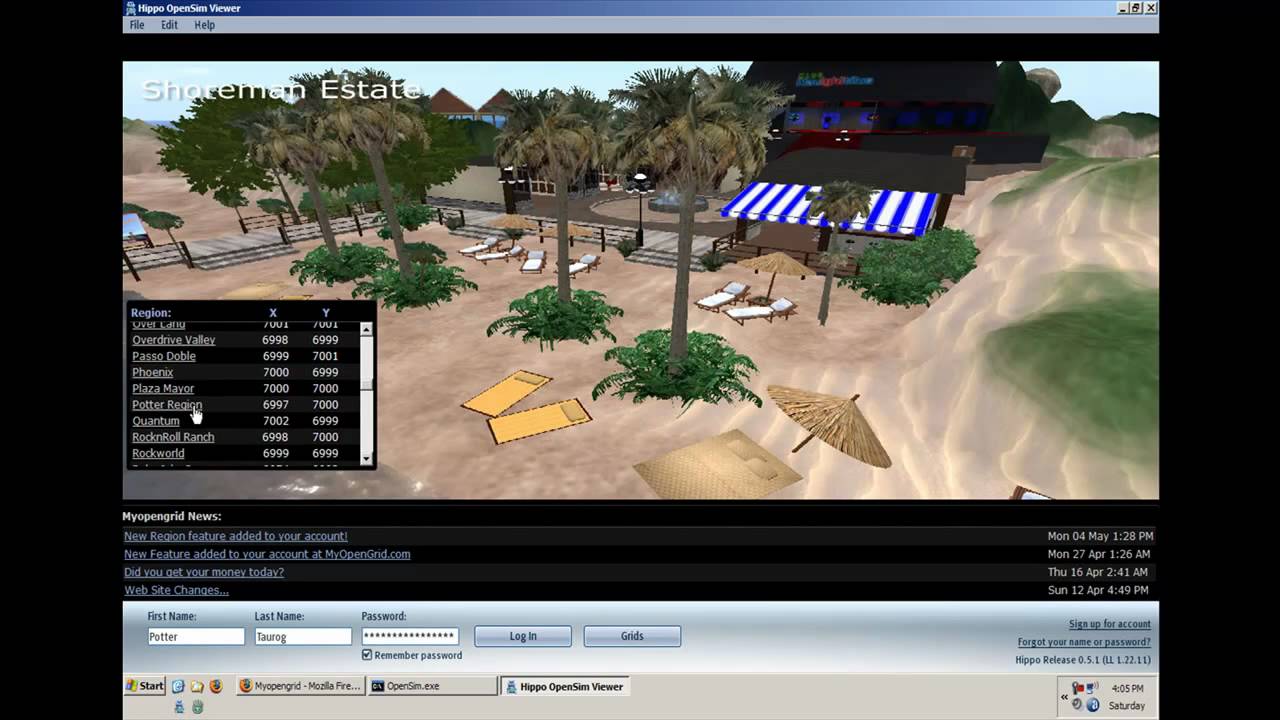Image resolution: width=1280 pixels, height=720 pixels.
Task: Click the Password input field
Action: click(410, 636)
